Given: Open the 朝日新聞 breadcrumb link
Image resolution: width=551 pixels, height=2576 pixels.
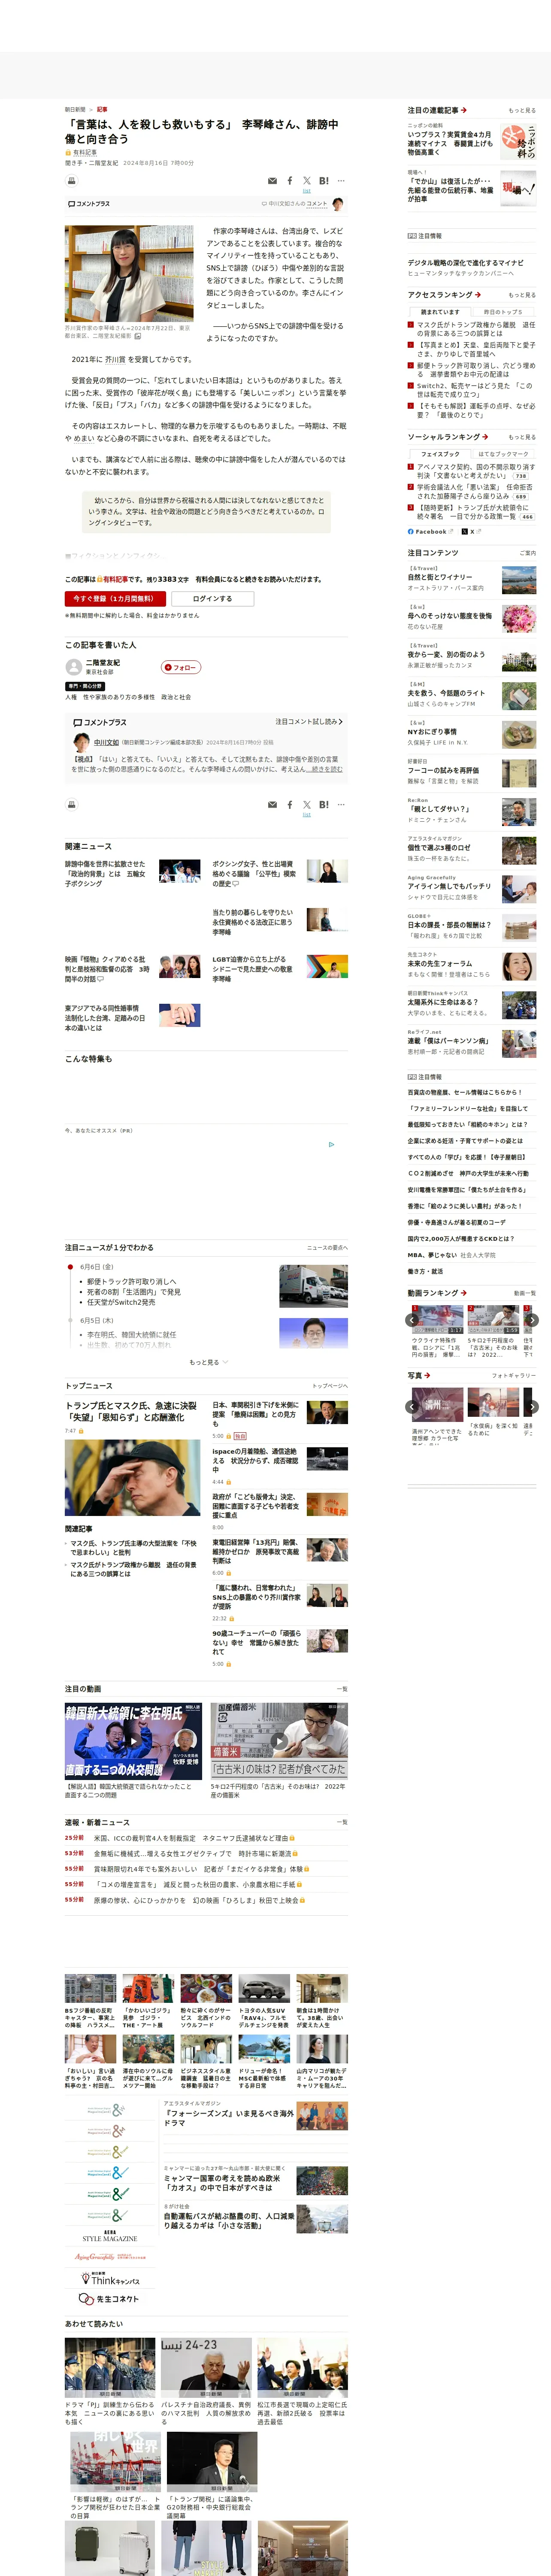Looking at the screenshot, I should 75,109.
